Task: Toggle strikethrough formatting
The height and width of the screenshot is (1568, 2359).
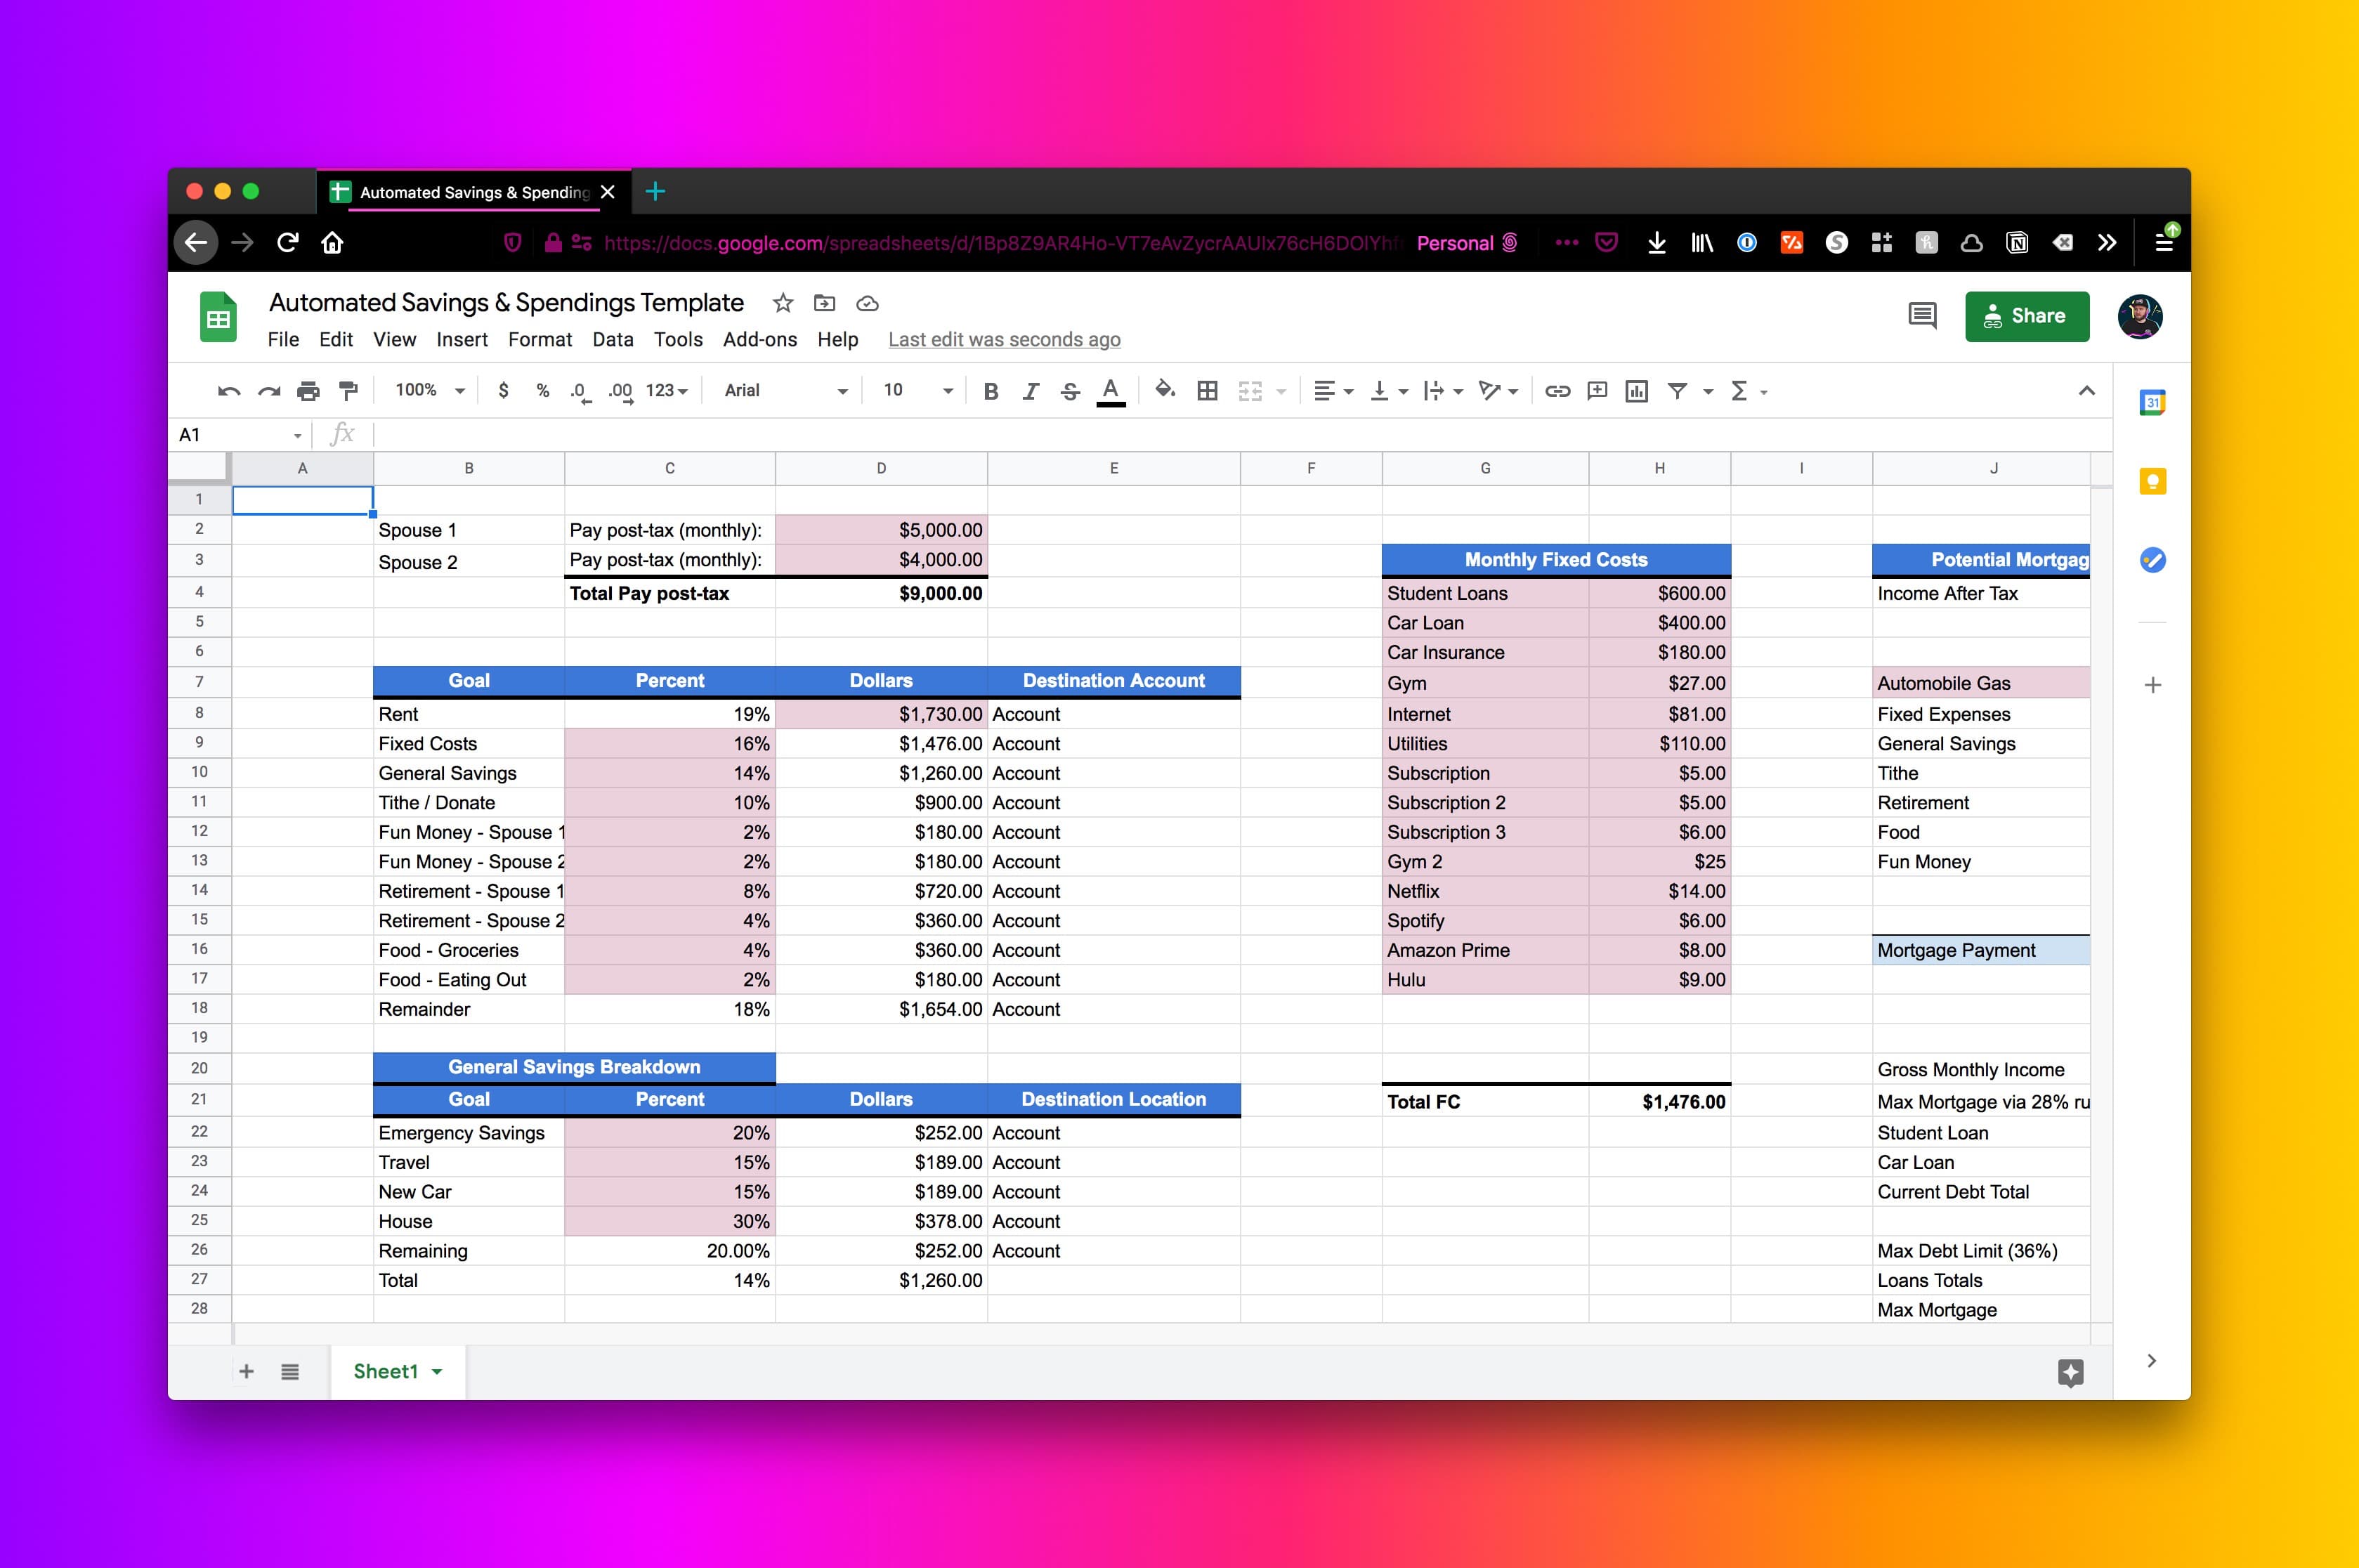Action: (x=1070, y=391)
